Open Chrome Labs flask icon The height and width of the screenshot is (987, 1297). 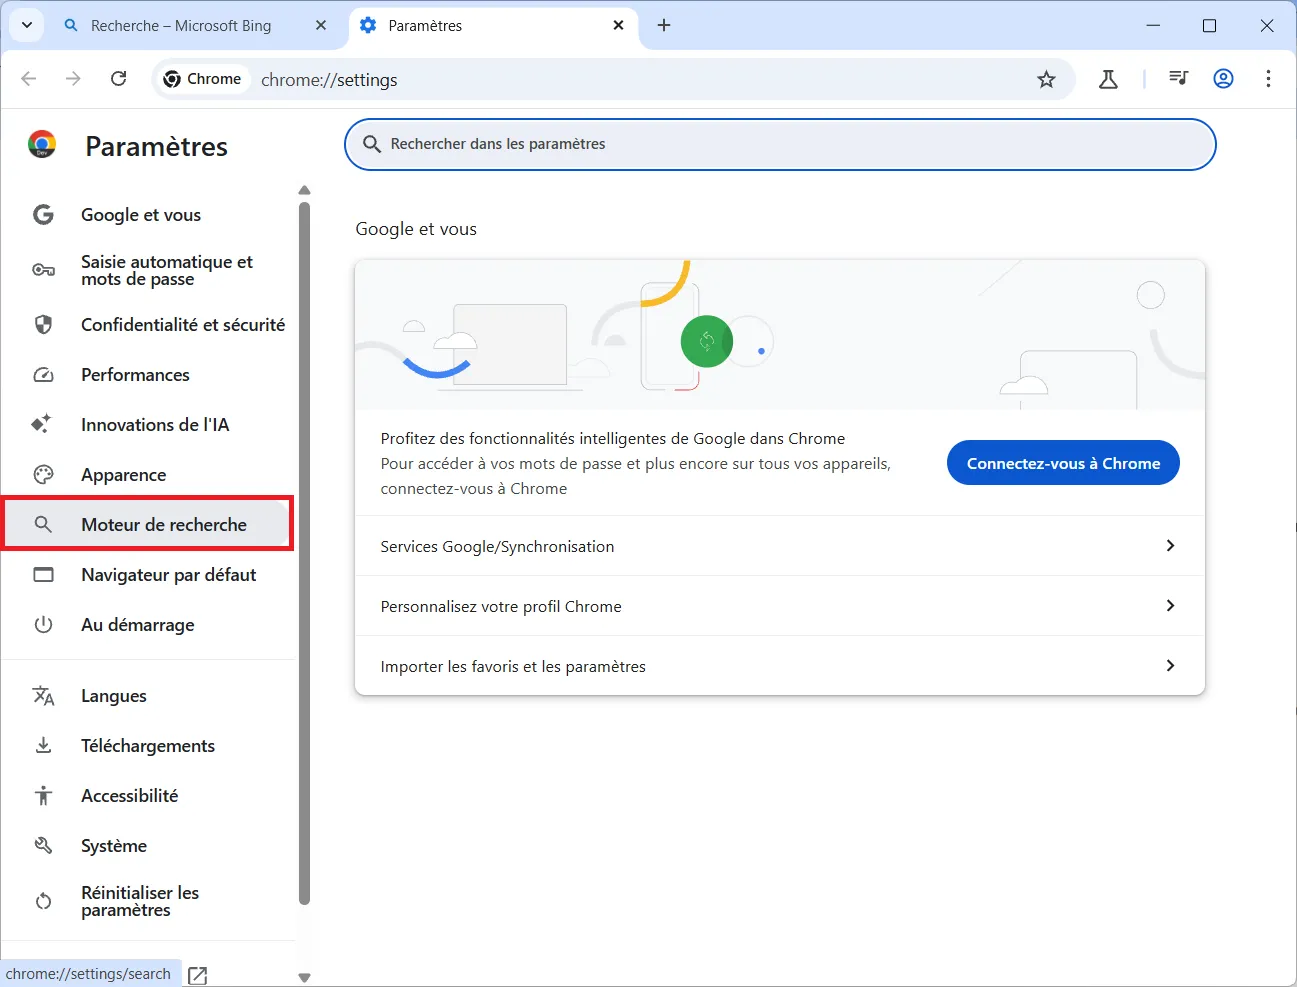[1108, 79]
